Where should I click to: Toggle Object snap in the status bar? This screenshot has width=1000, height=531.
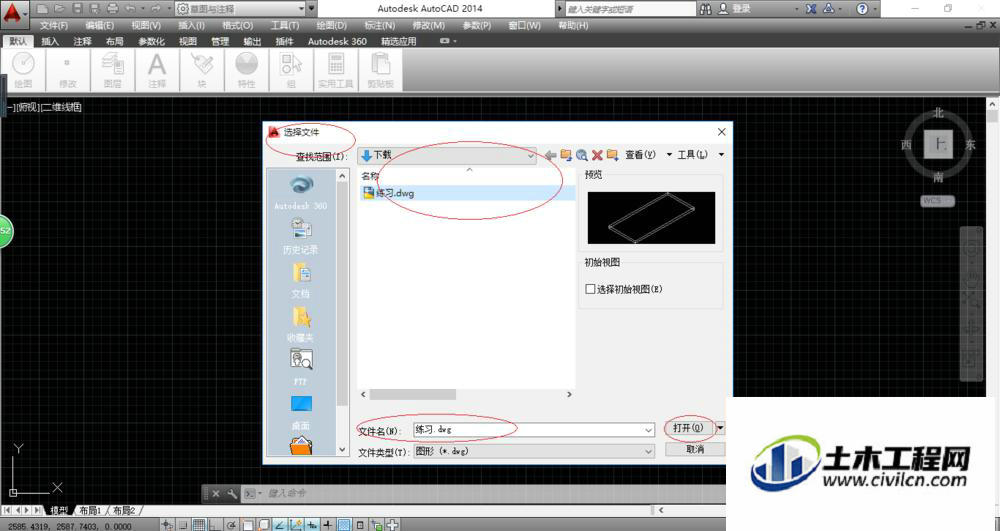click(x=247, y=525)
